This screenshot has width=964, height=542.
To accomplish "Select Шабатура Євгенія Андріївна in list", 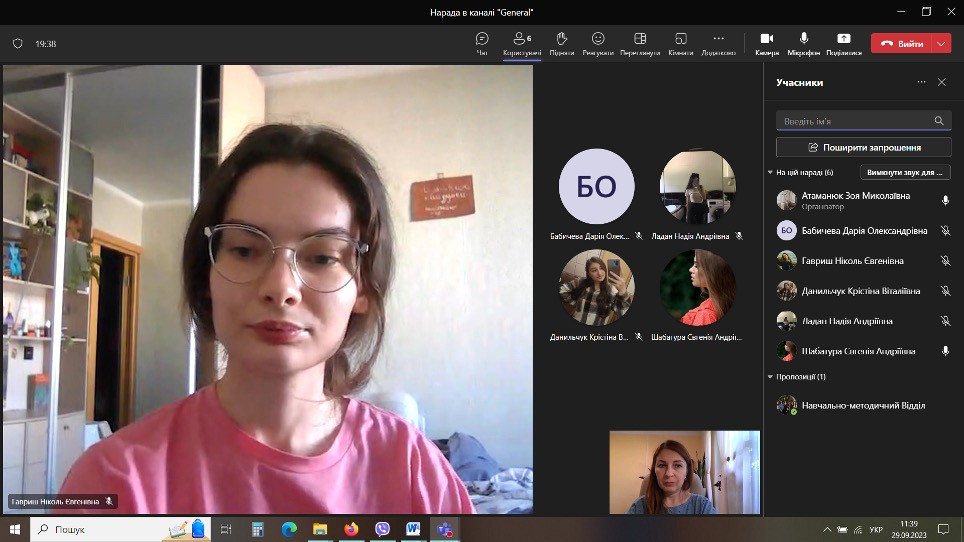I will point(863,351).
